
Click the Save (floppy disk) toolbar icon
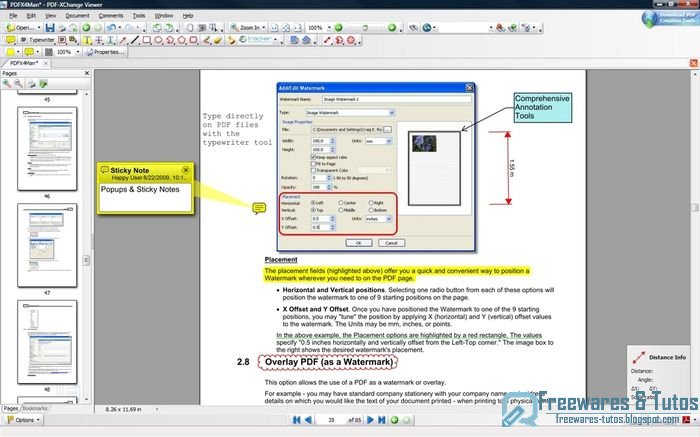[x=50, y=28]
